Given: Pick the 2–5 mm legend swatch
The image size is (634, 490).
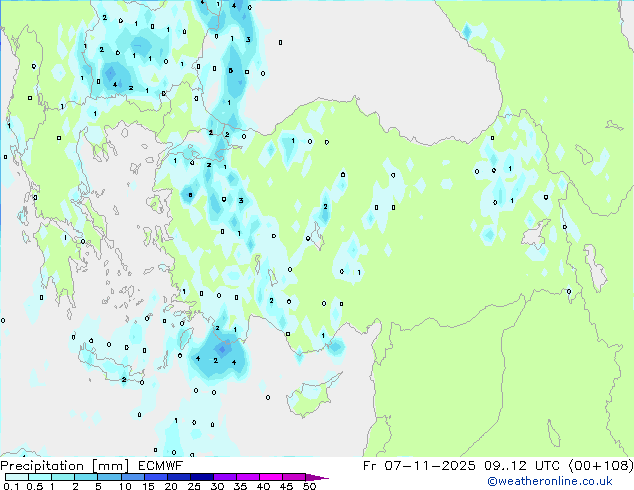Looking at the screenshot, I should point(86,477).
